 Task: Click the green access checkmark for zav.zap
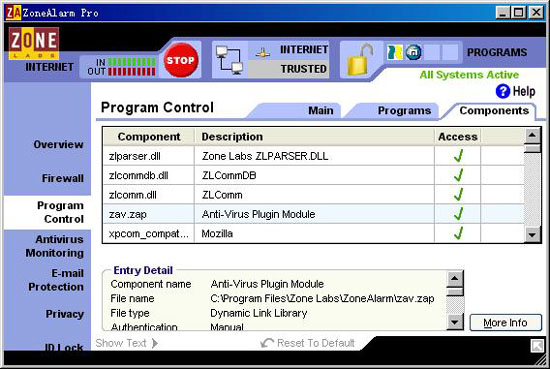pyautogui.click(x=458, y=214)
